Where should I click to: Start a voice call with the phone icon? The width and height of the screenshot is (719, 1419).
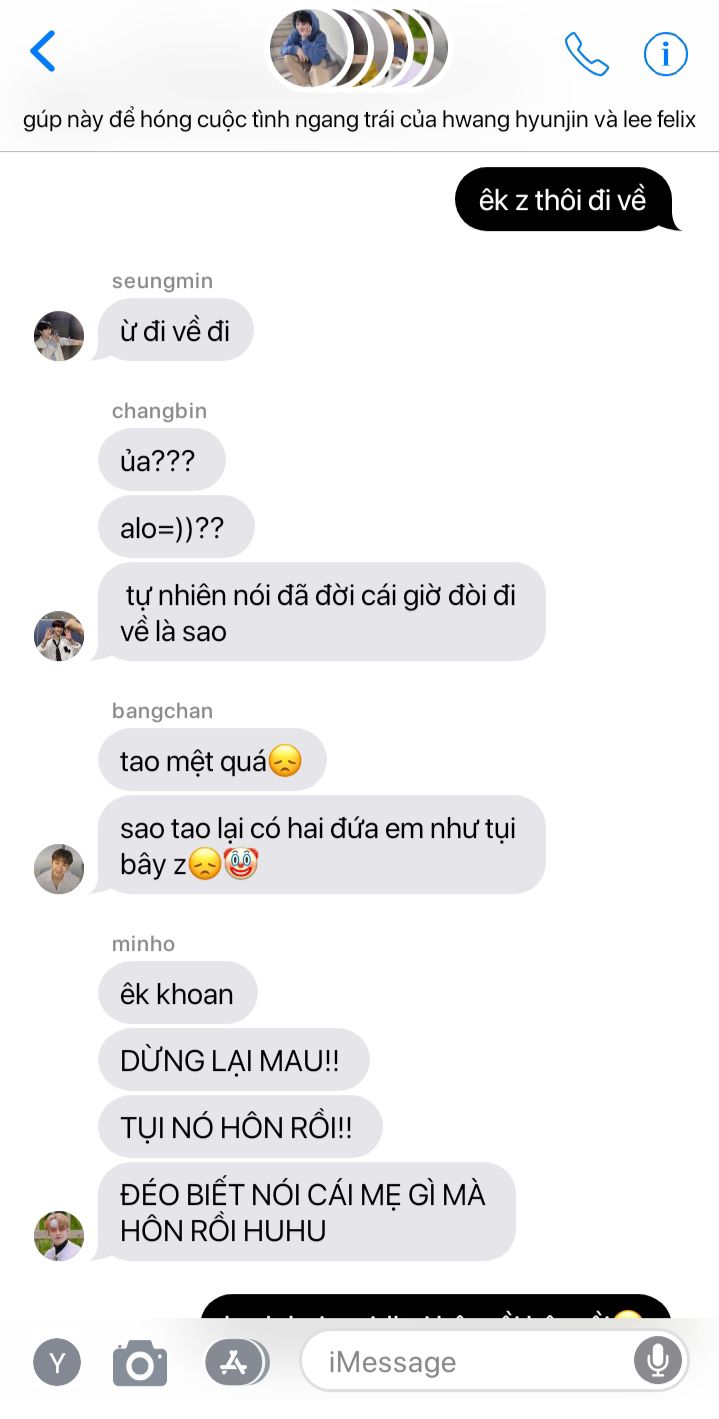click(586, 53)
